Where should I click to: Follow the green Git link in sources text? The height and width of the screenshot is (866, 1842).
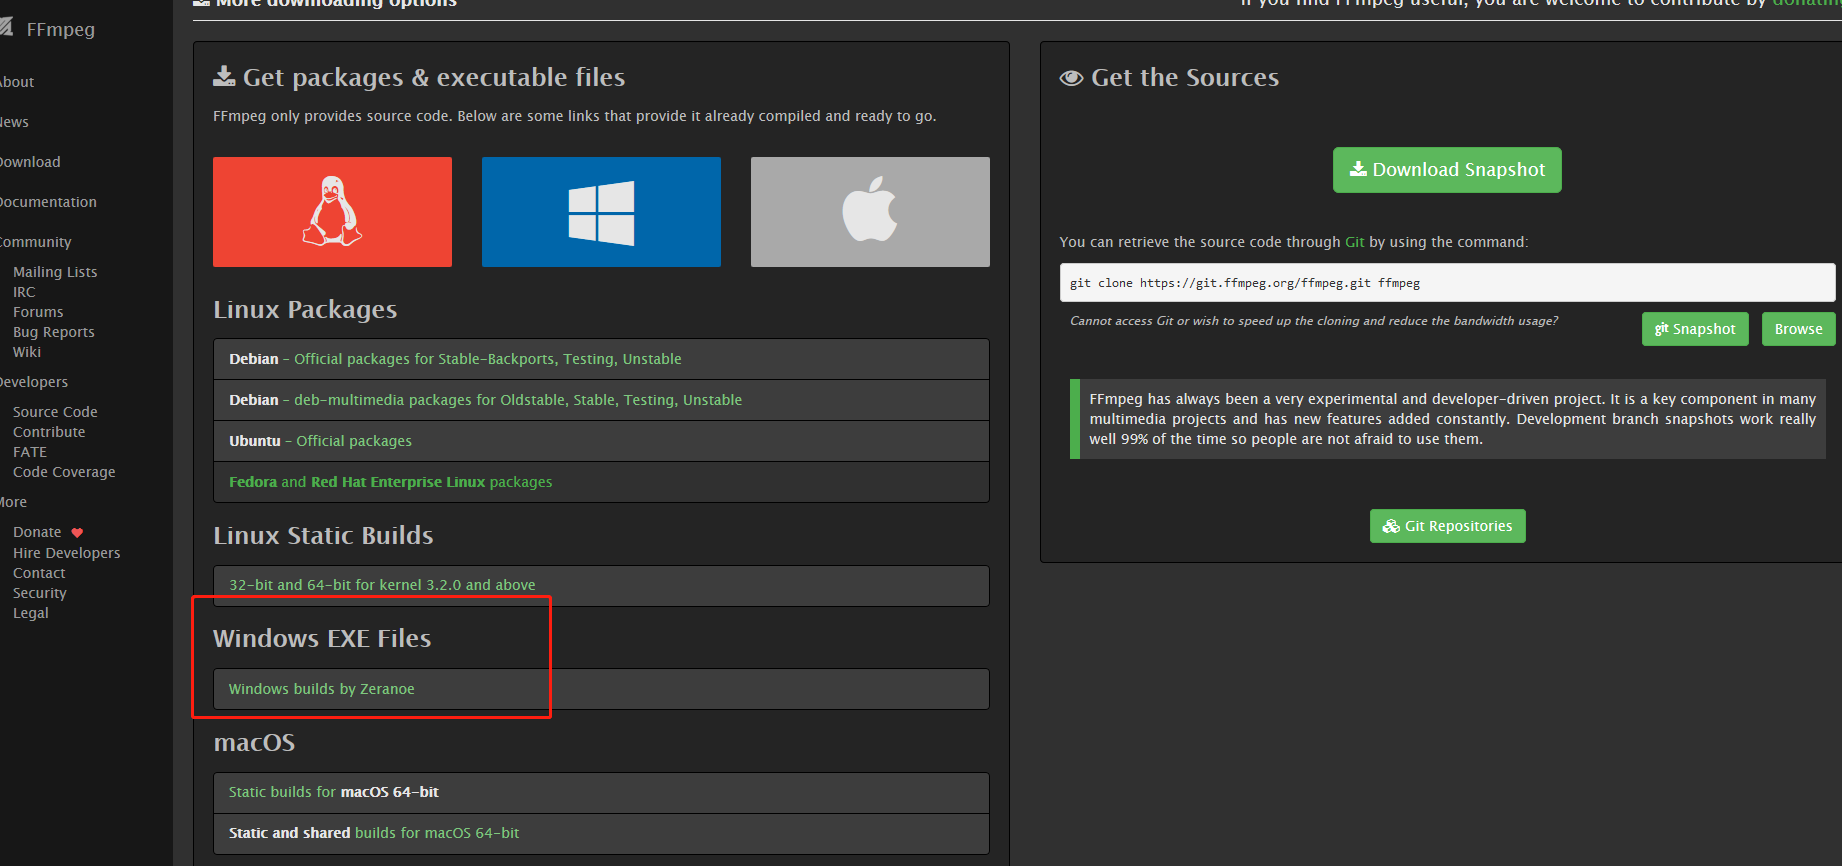coord(1354,242)
